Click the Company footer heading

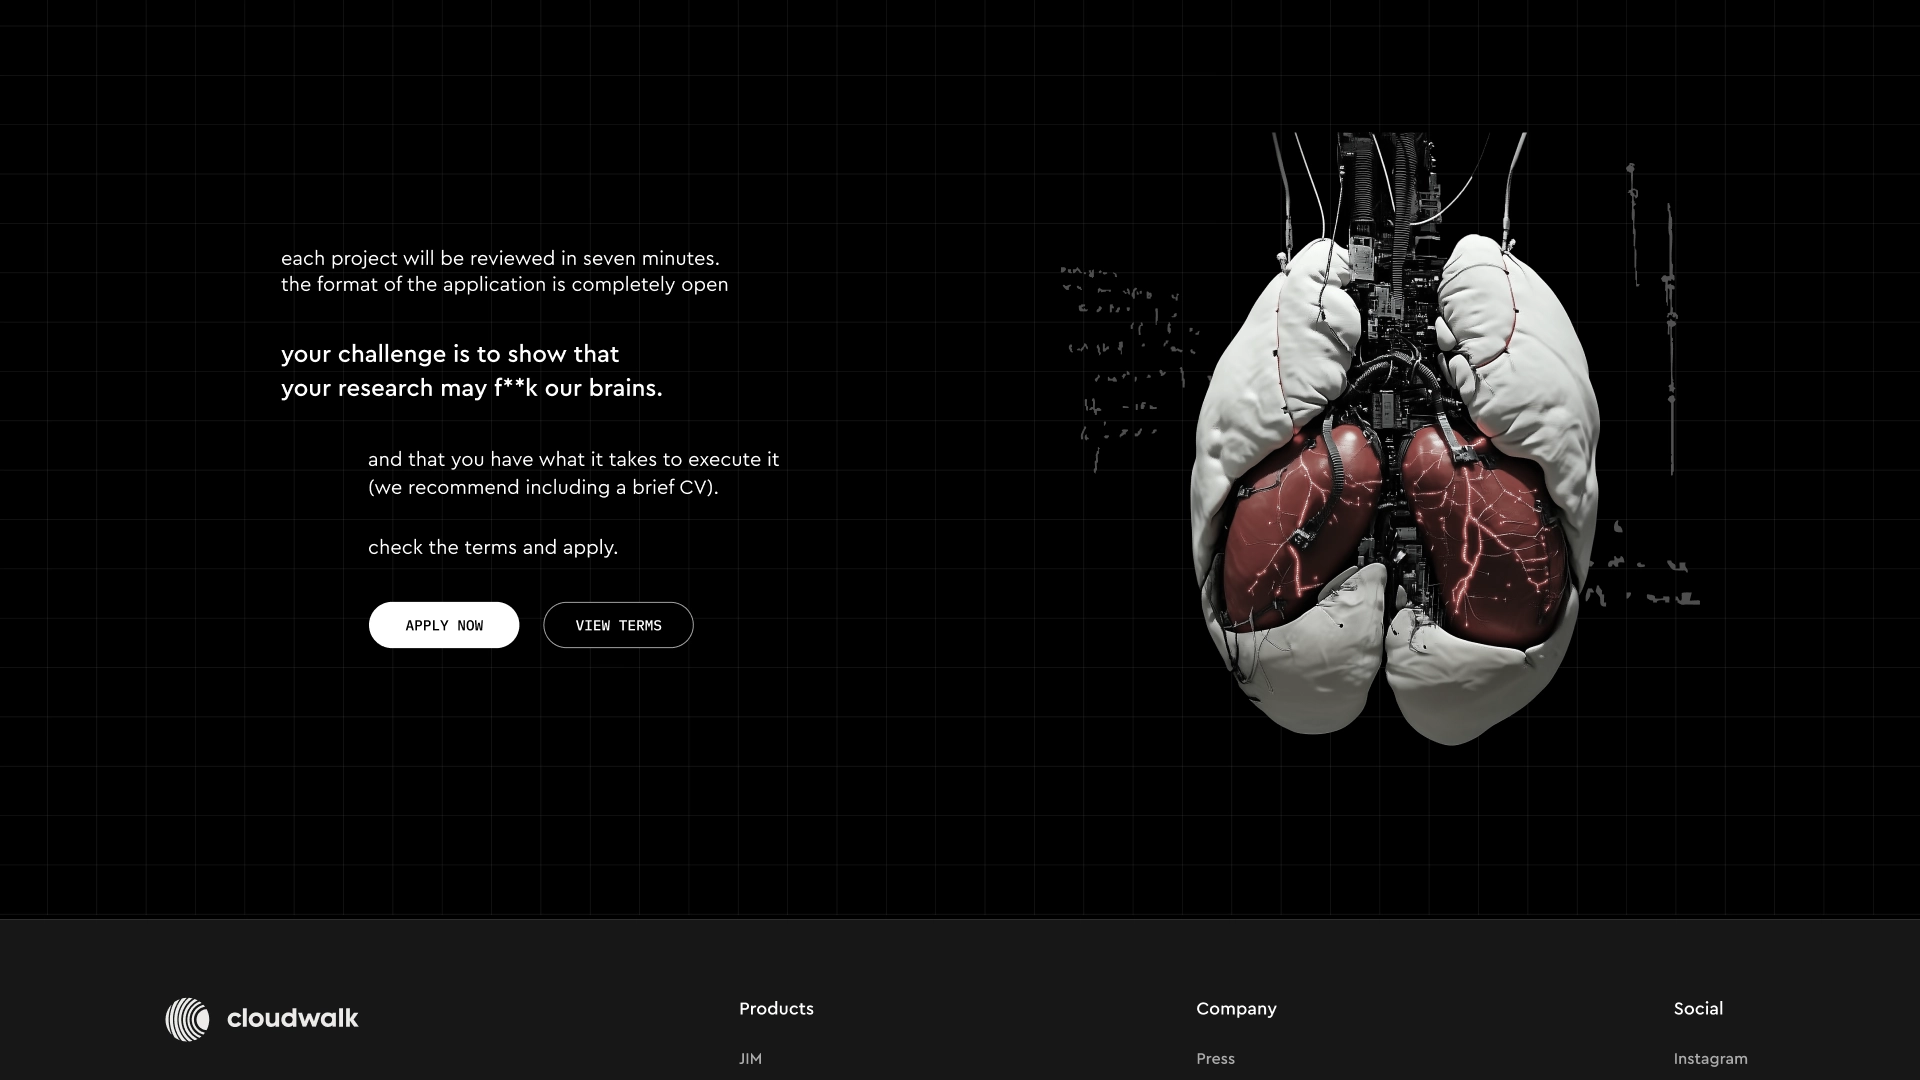pos(1236,1008)
